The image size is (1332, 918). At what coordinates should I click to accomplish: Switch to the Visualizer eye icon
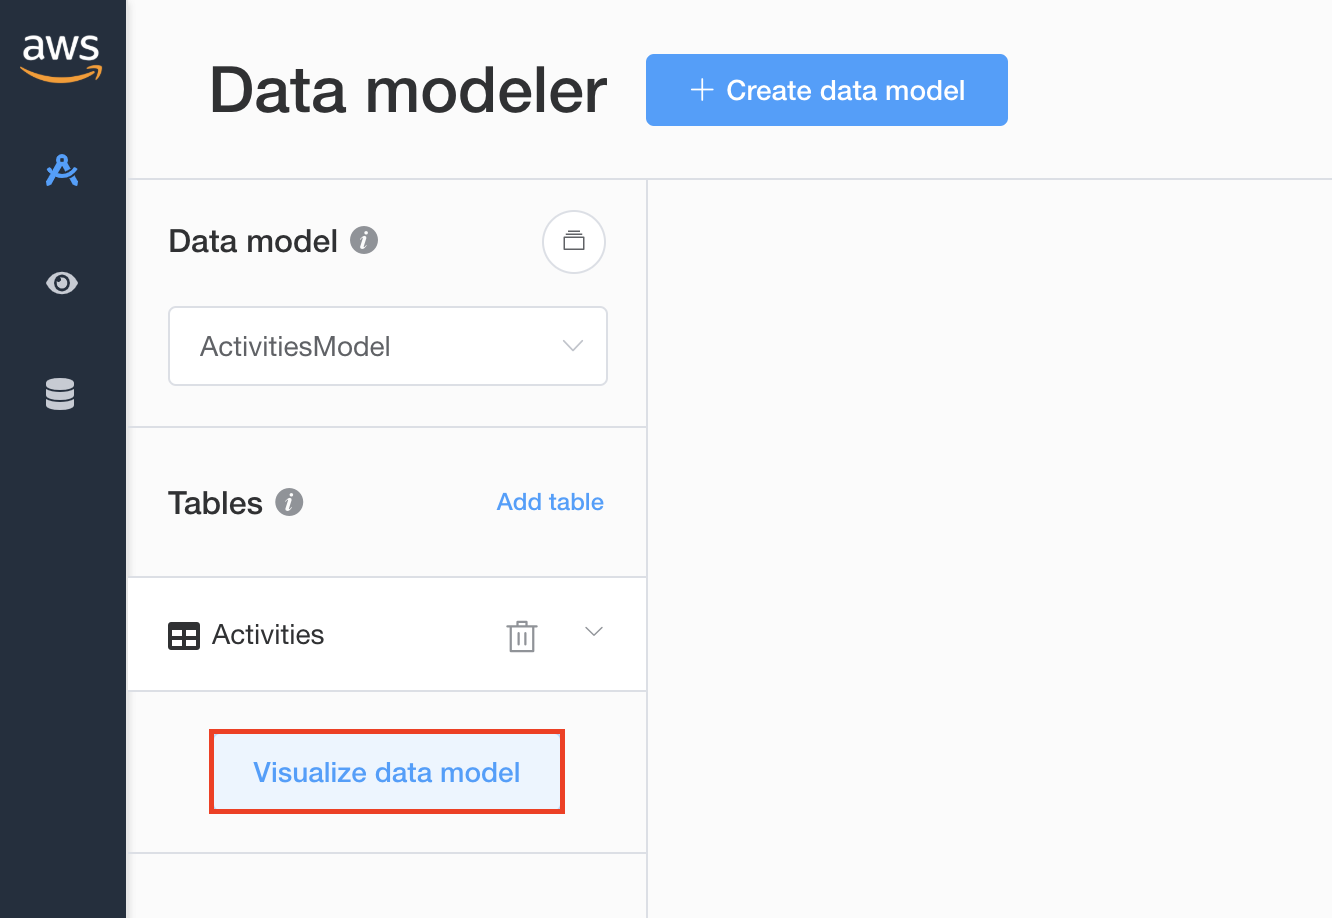coord(62,283)
